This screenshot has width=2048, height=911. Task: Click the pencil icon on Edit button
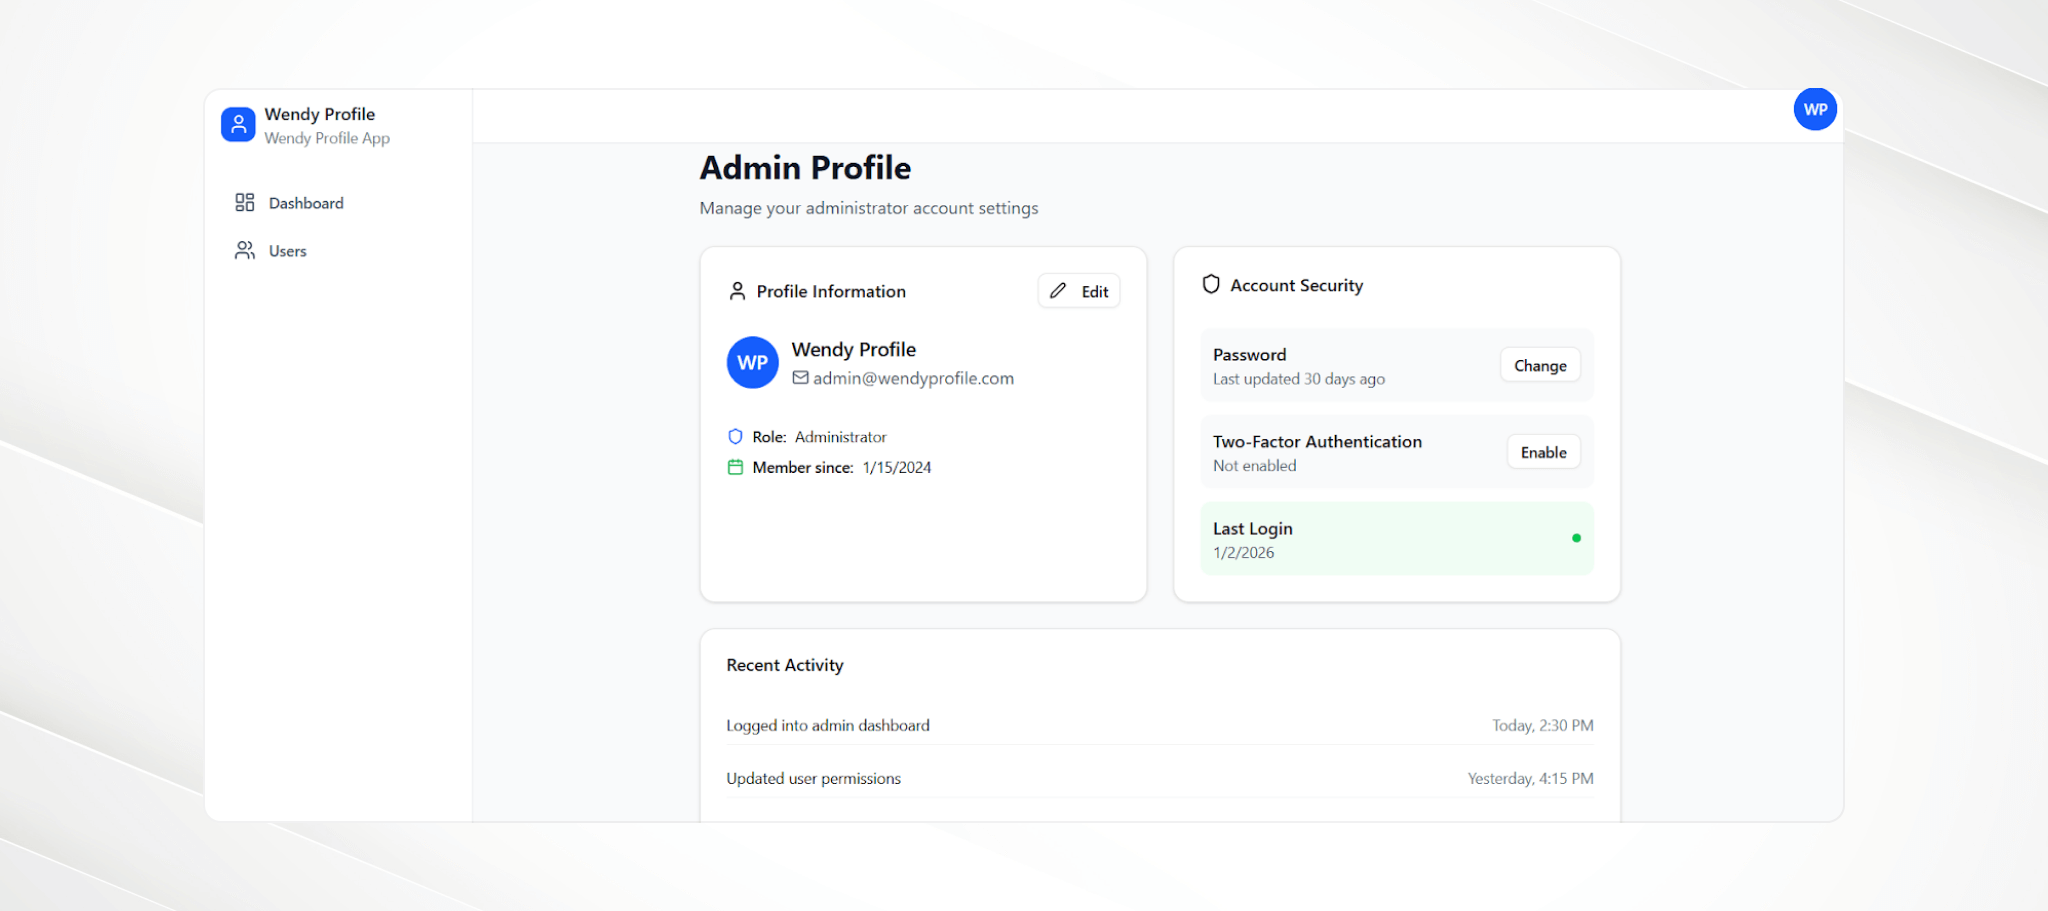click(1058, 291)
